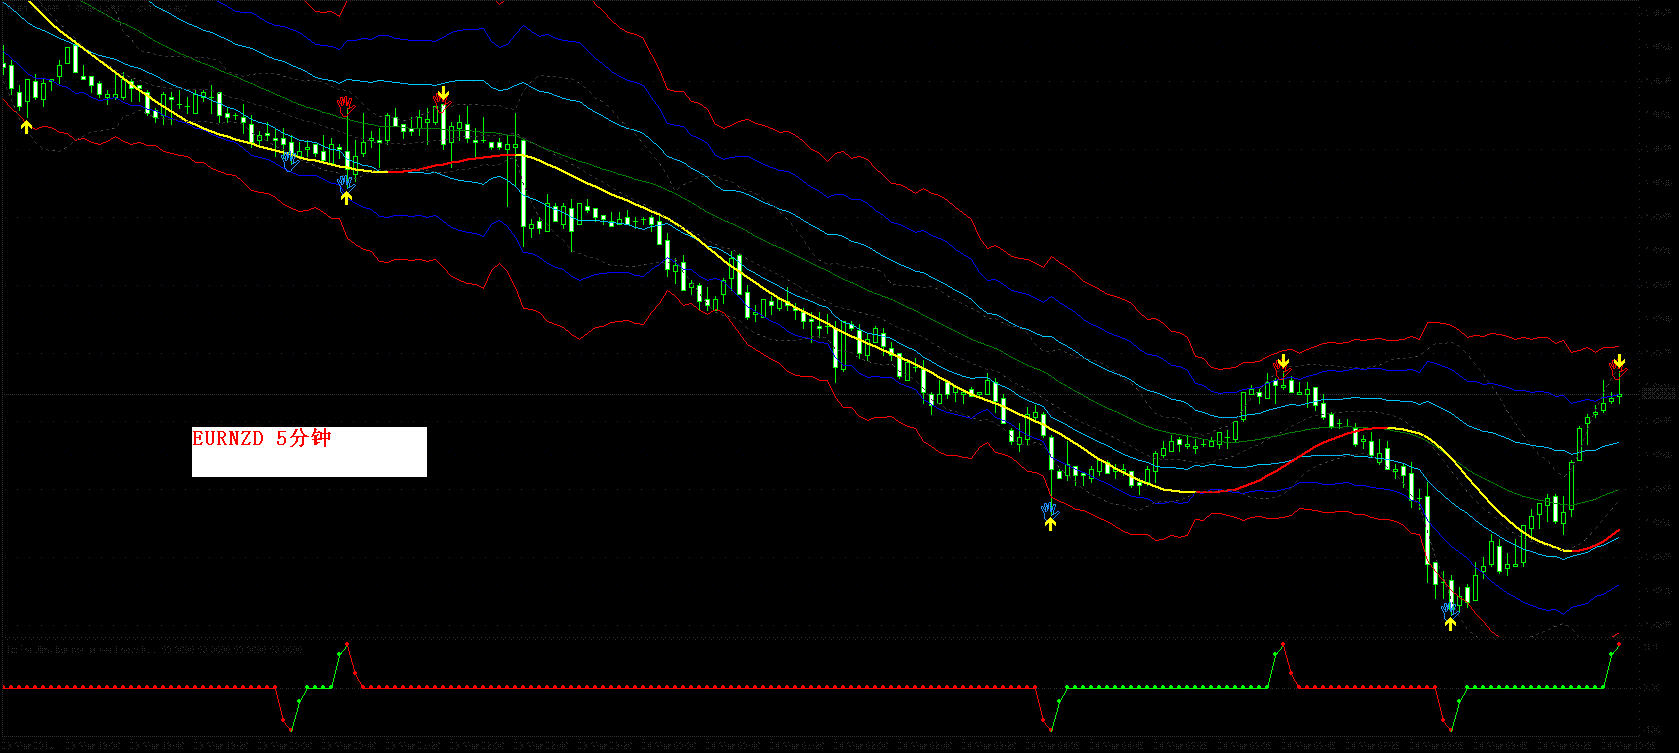The height and width of the screenshot is (753, 1679).
Task: Click the yellow down arrow at the mid-rally peak
Action: coord(1283,360)
